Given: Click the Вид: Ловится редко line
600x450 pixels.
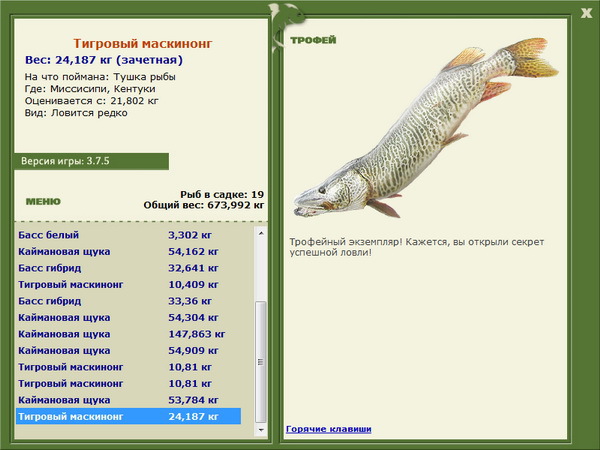Looking at the screenshot, I should pyautogui.click(x=76, y=113).
